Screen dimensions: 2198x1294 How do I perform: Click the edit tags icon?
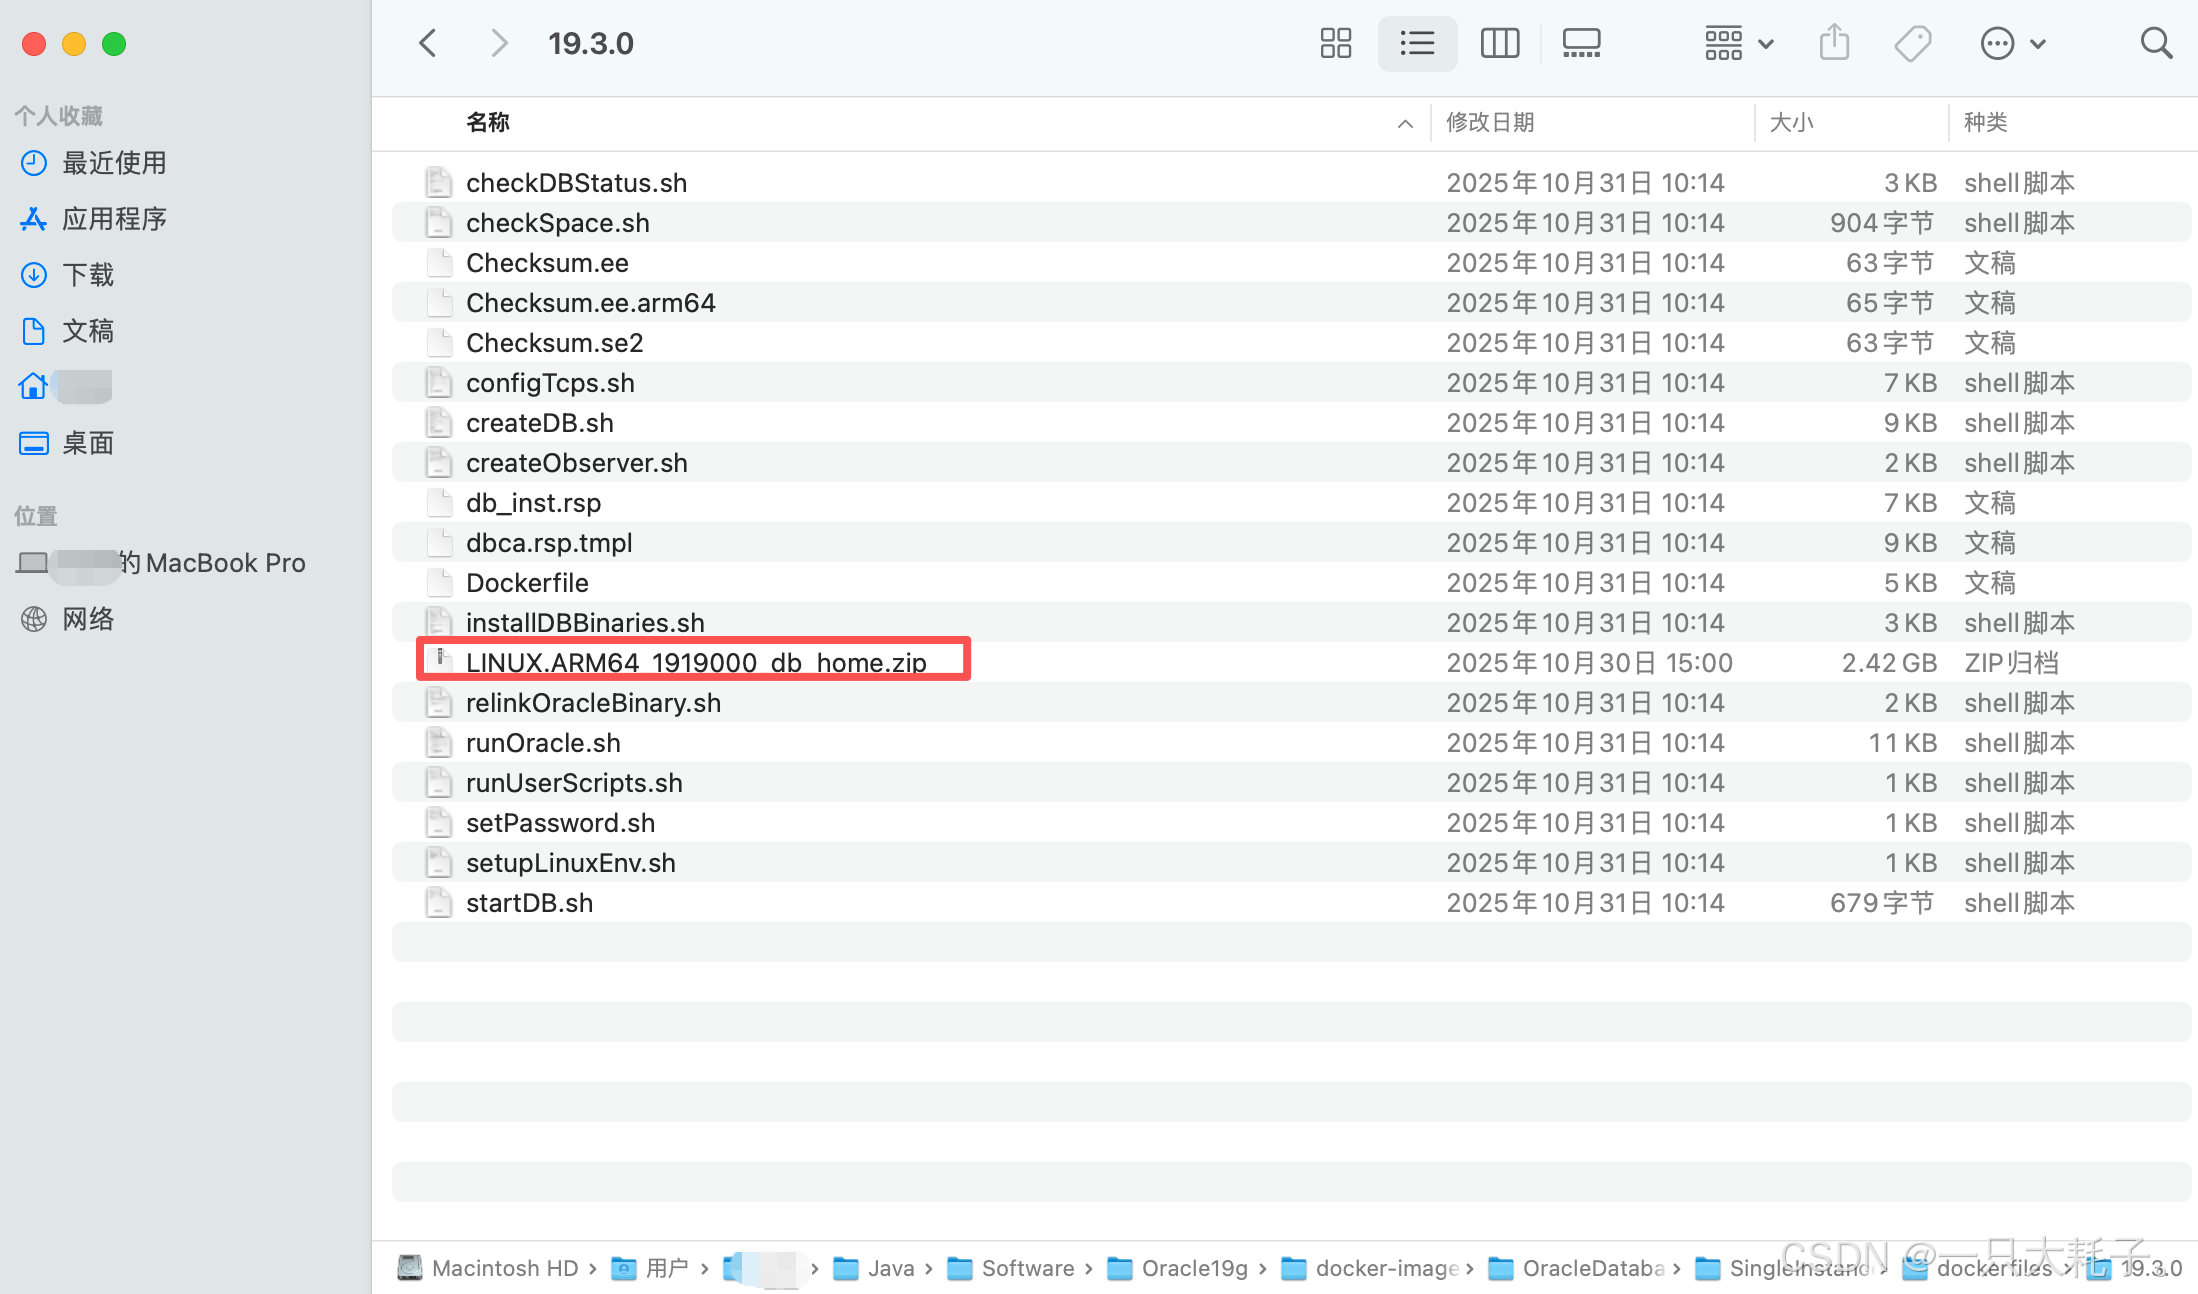(x=1912, y=43)
